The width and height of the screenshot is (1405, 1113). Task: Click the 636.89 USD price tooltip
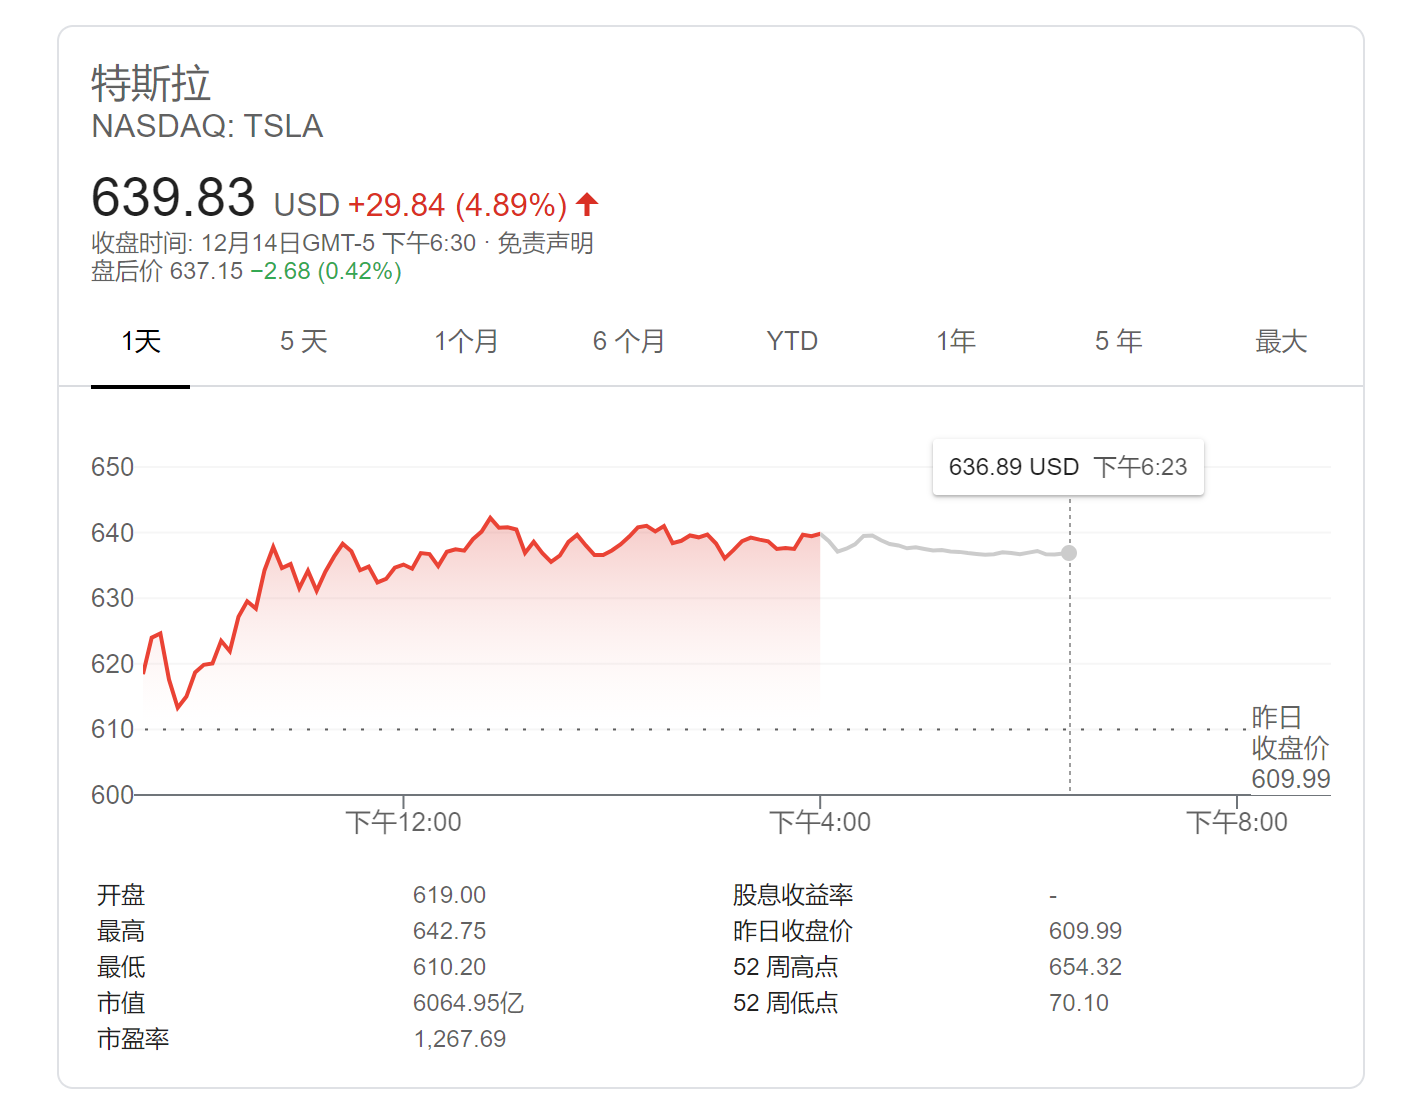tap(1068, 467)
